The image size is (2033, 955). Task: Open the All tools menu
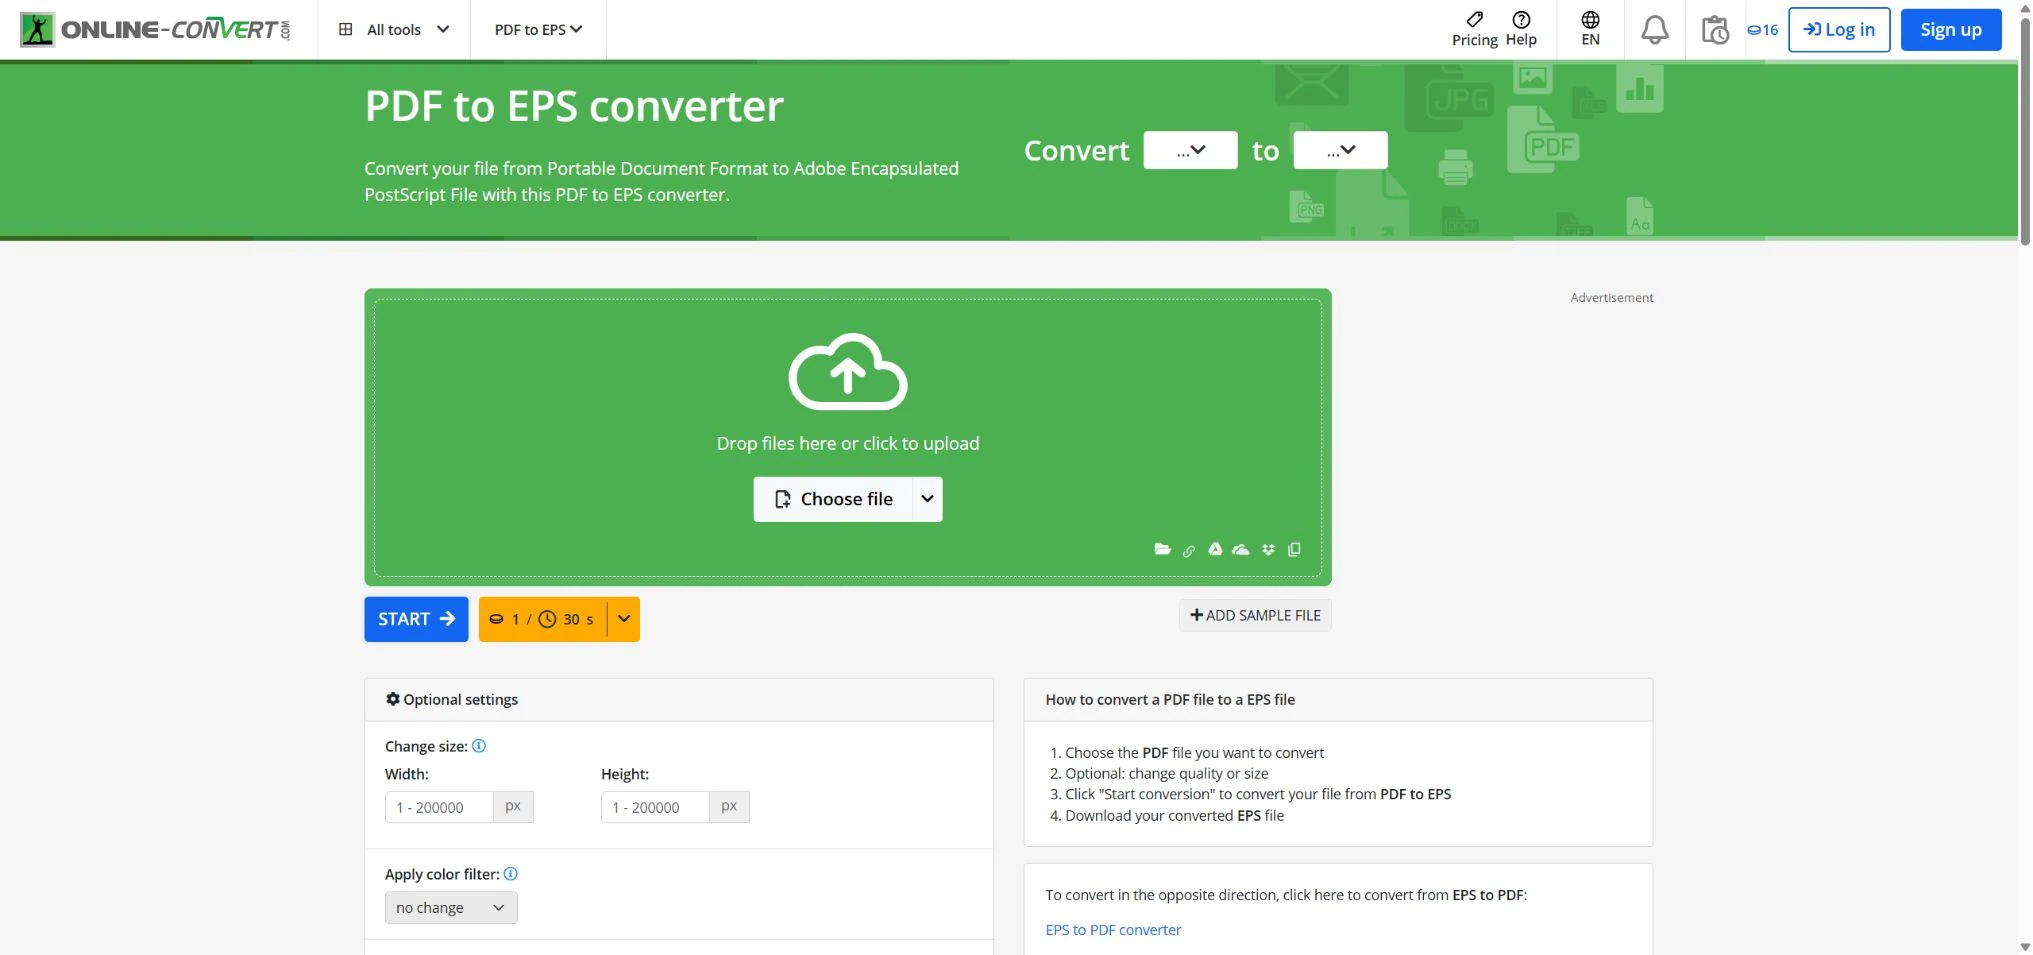click(394, 29)
